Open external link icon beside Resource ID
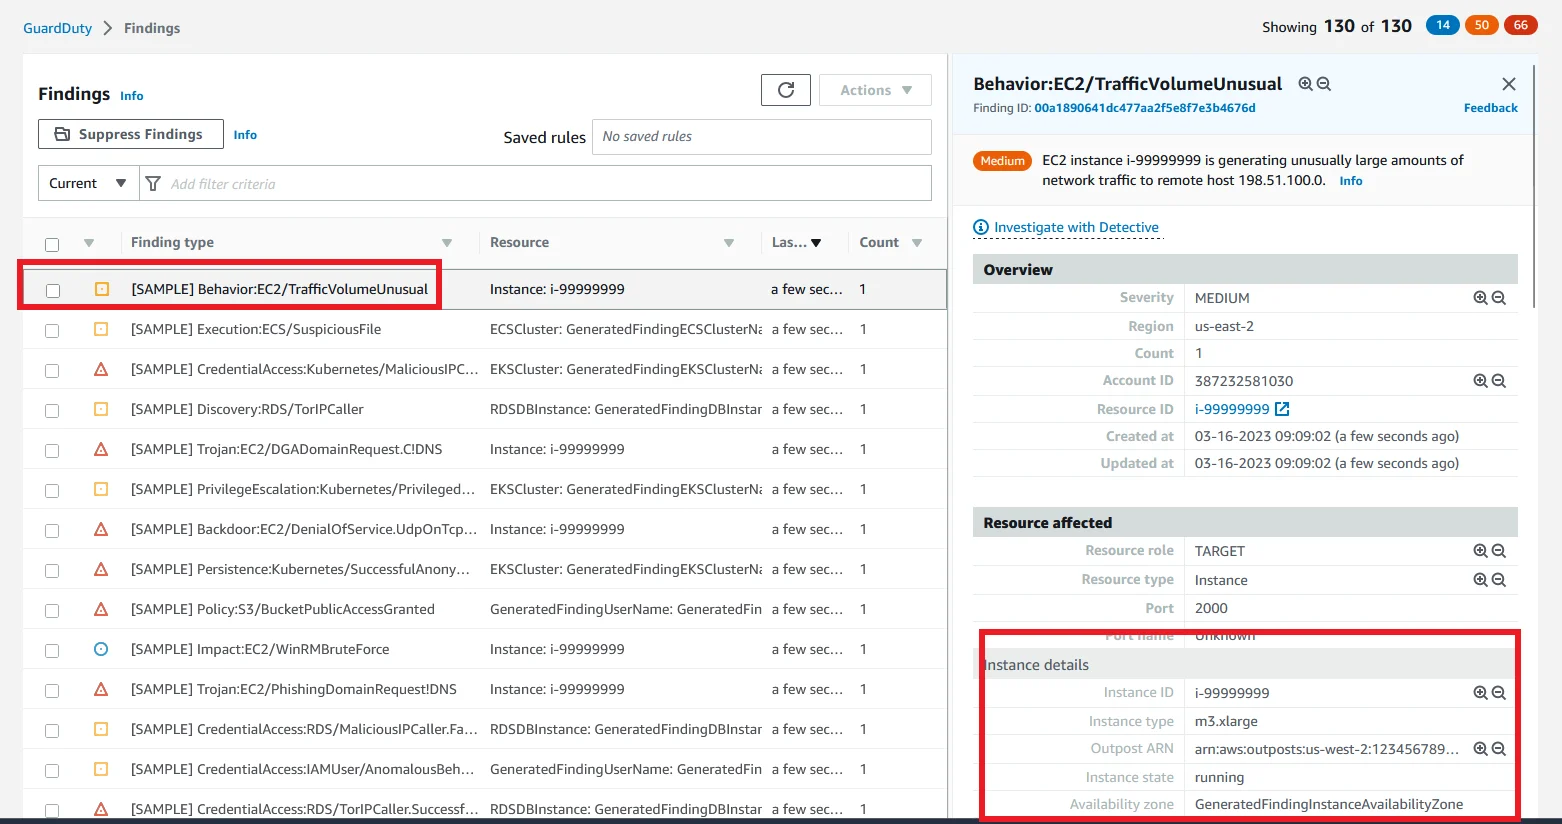Image resolution: width=1562 pixels, height=824 pixels. [1282, 409]
